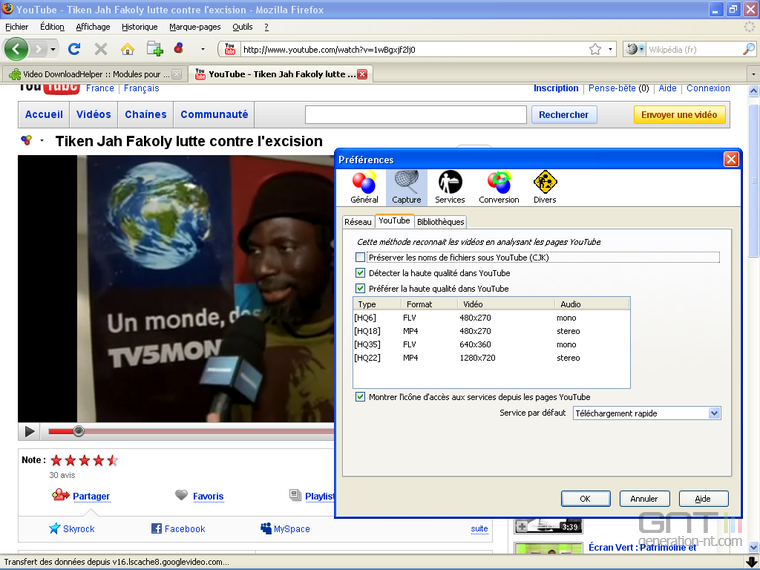Viewport: 760px width, 570px height.
Task: Click DownloadHelper balls icon beside video title
Action: pos(26,141)
